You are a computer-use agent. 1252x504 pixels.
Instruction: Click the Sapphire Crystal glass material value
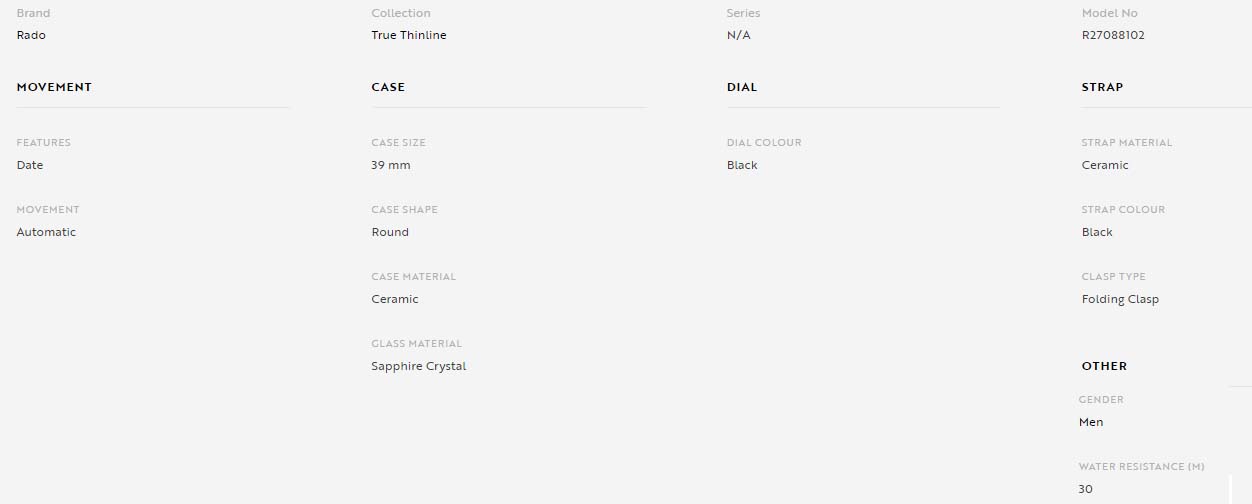(x=419, y=366)
